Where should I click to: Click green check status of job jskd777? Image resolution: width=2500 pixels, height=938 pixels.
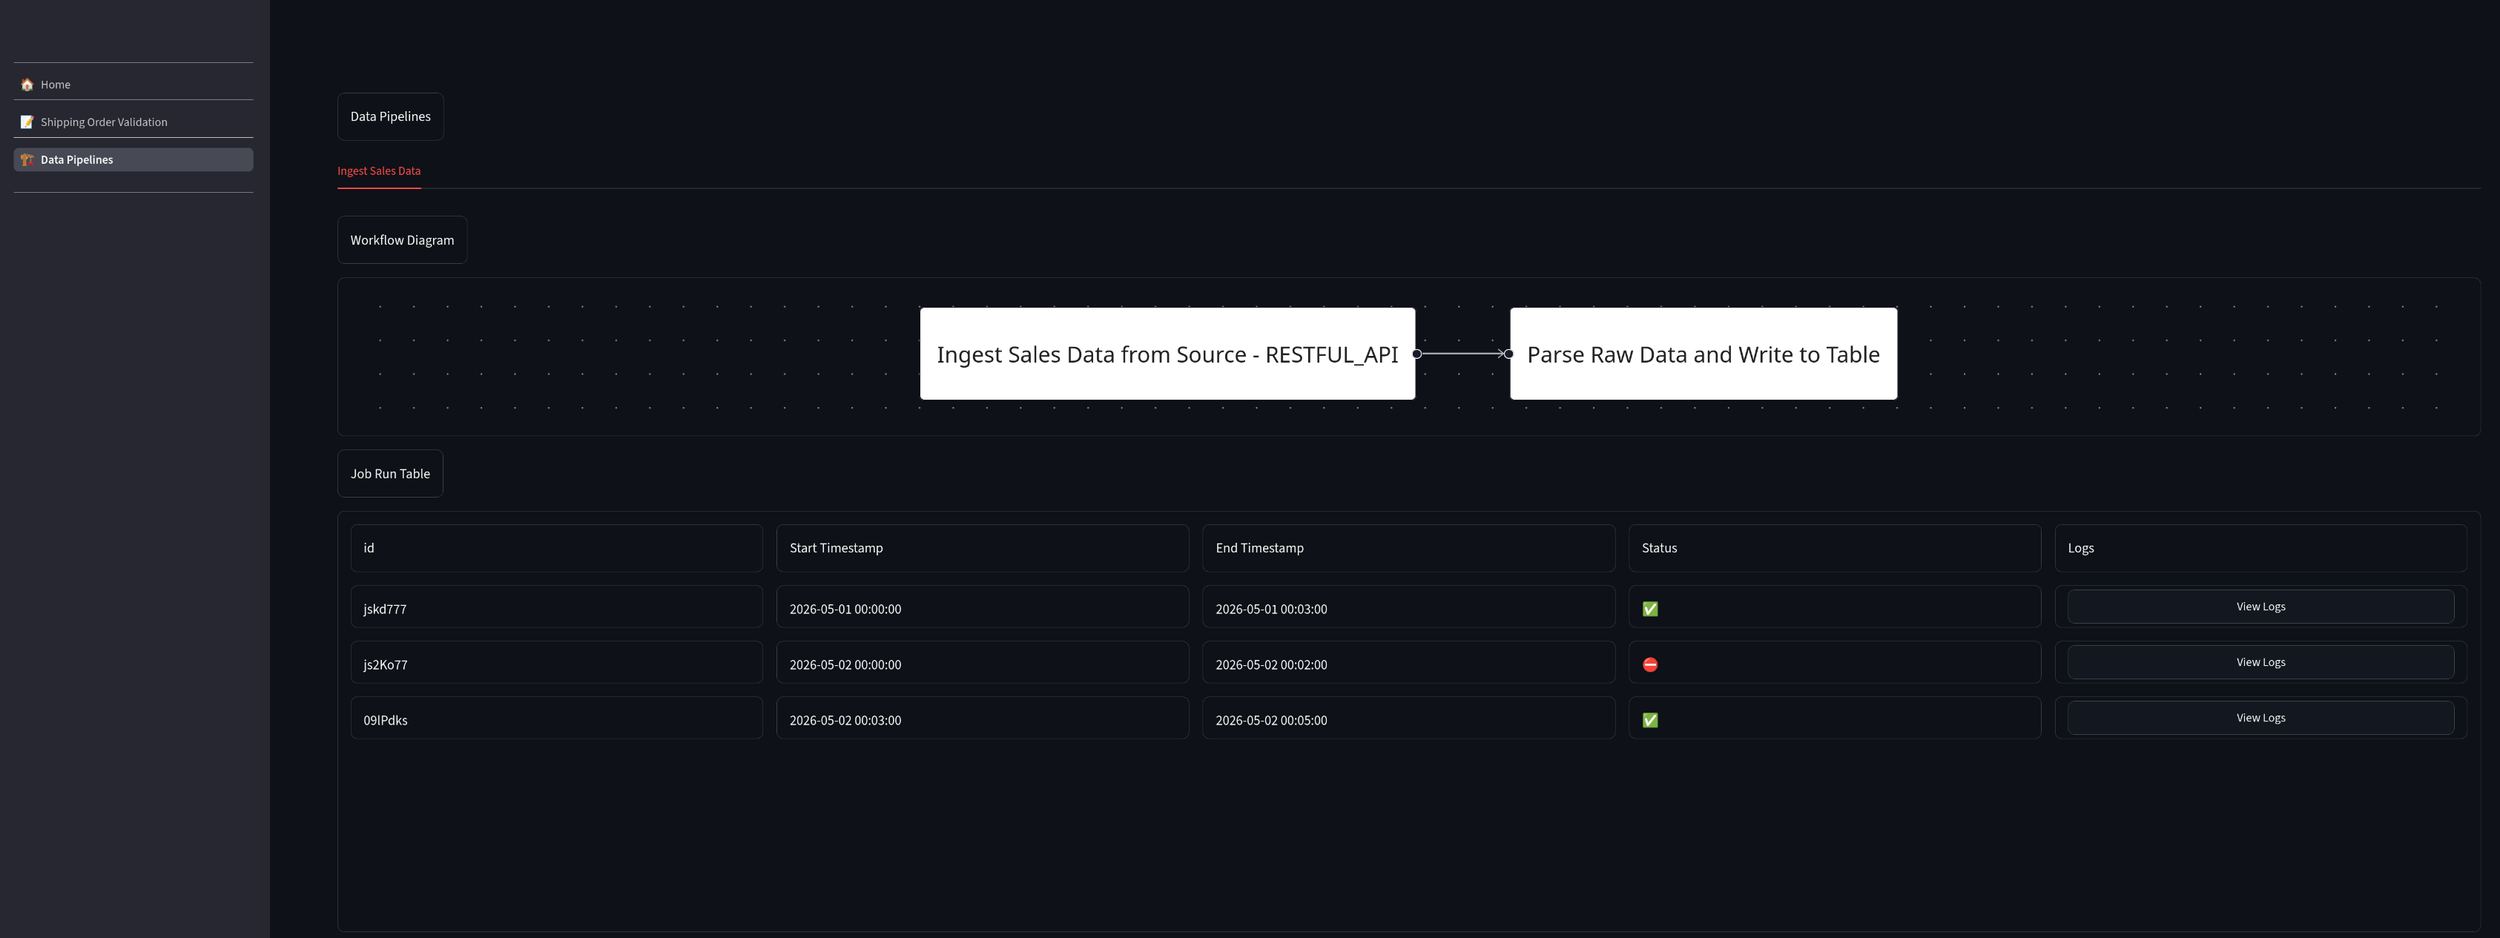pyautogui.click(x=1650, y=609)
